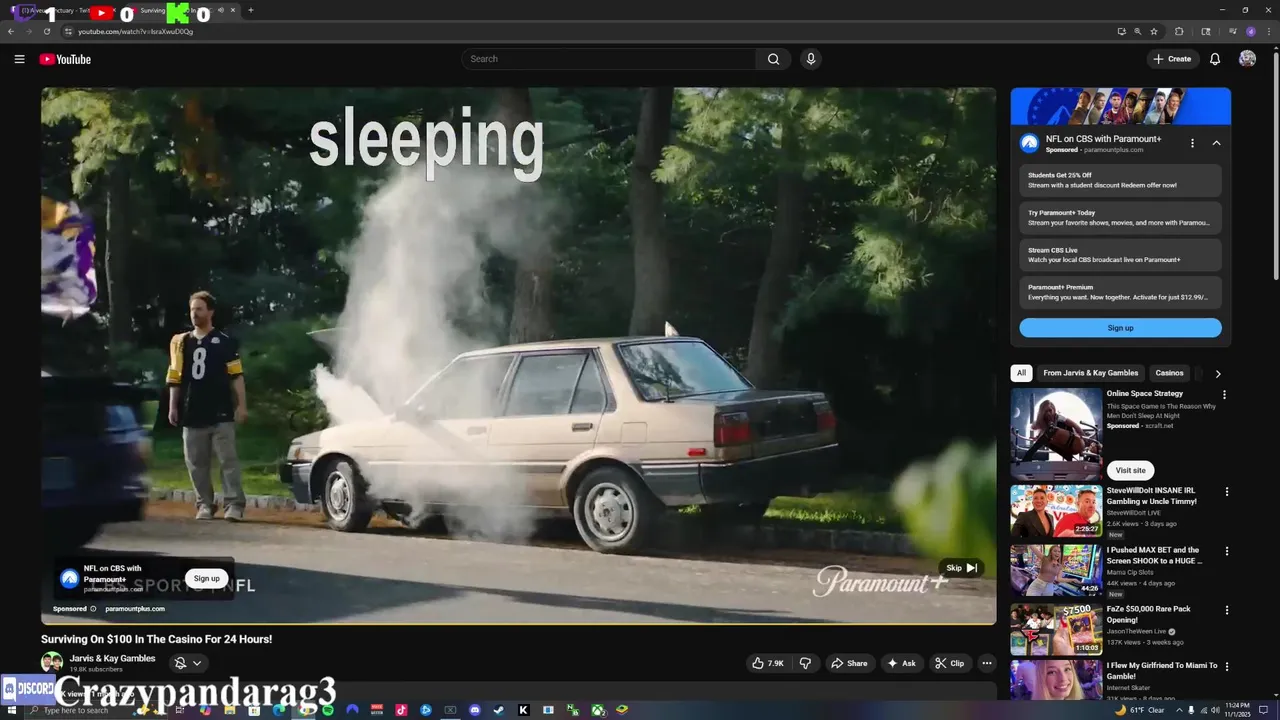Open the ad info icon beside Sponsored

click(x=94, y=609)
